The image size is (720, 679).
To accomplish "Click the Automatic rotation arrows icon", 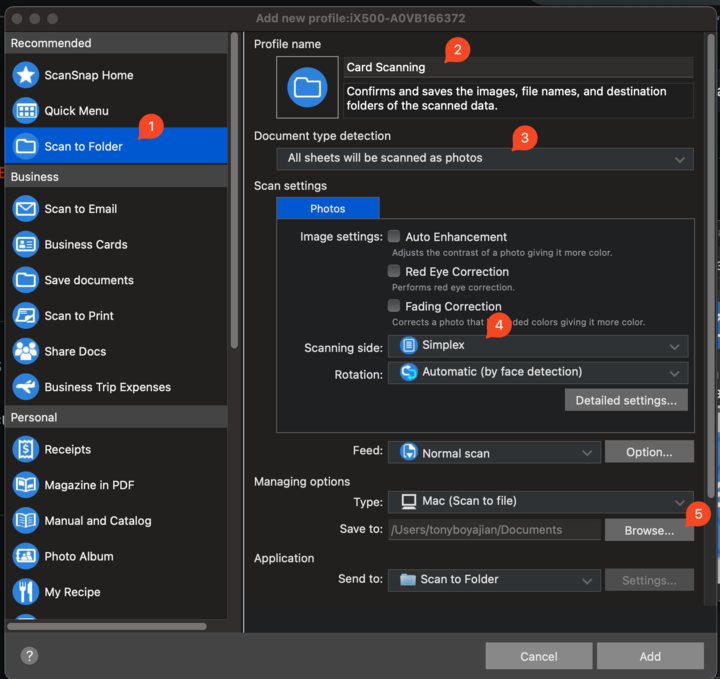I will (408, 372).
